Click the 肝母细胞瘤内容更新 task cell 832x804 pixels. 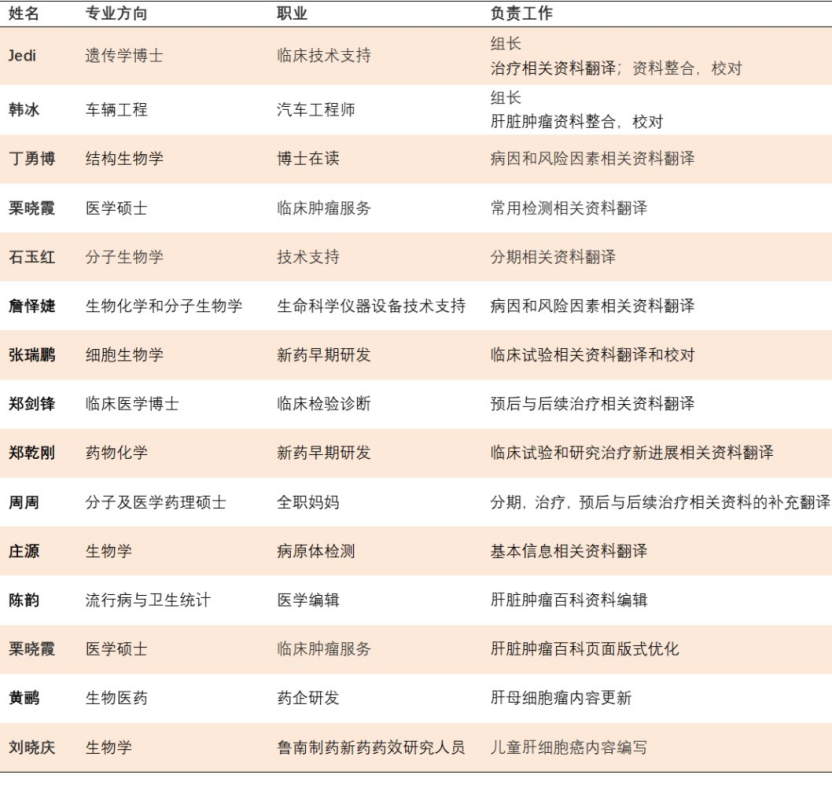tap(561, 698)
